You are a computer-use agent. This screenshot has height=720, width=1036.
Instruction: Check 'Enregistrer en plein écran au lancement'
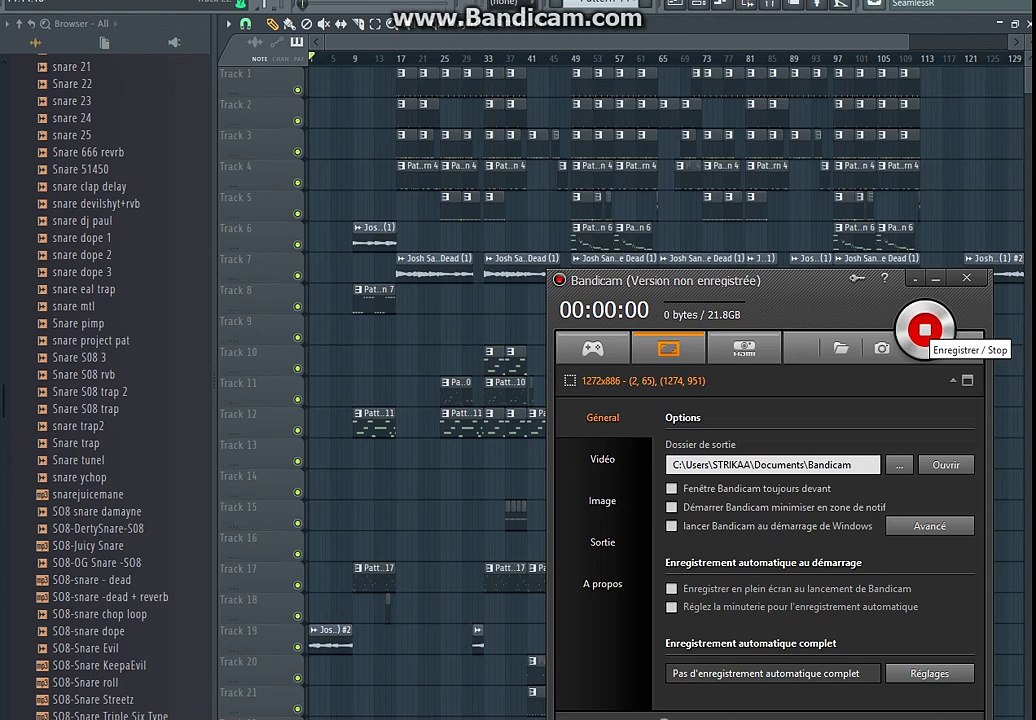(671, 589)
